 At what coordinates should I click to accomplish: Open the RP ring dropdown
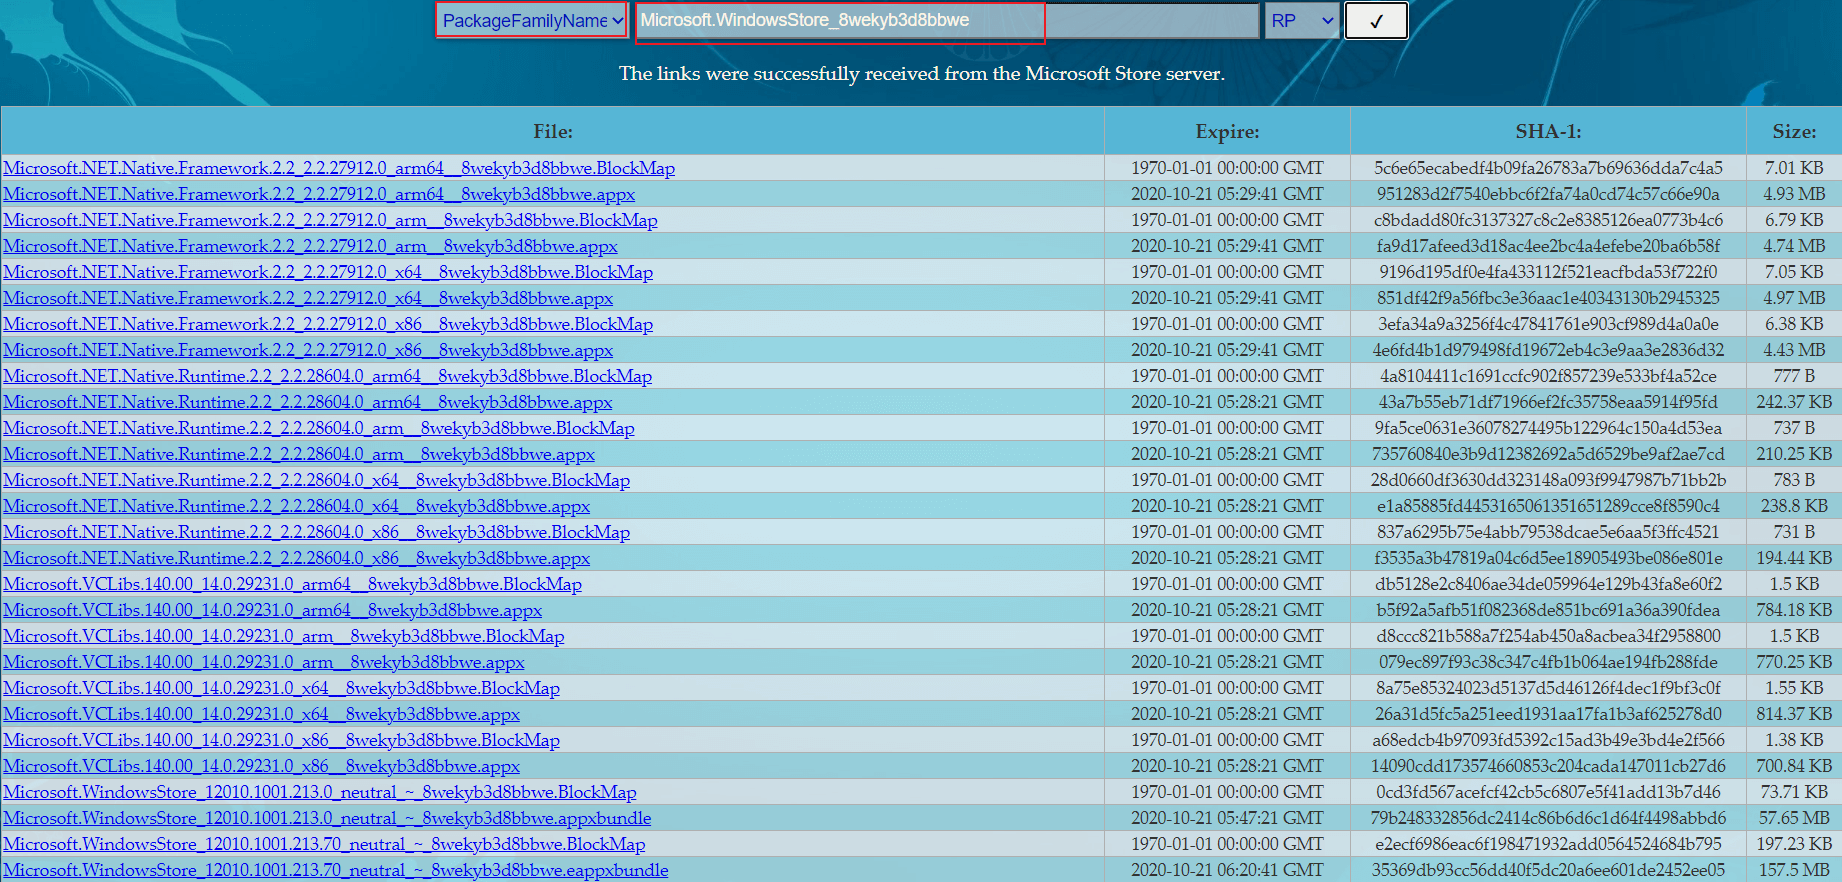click(1301, 21)
